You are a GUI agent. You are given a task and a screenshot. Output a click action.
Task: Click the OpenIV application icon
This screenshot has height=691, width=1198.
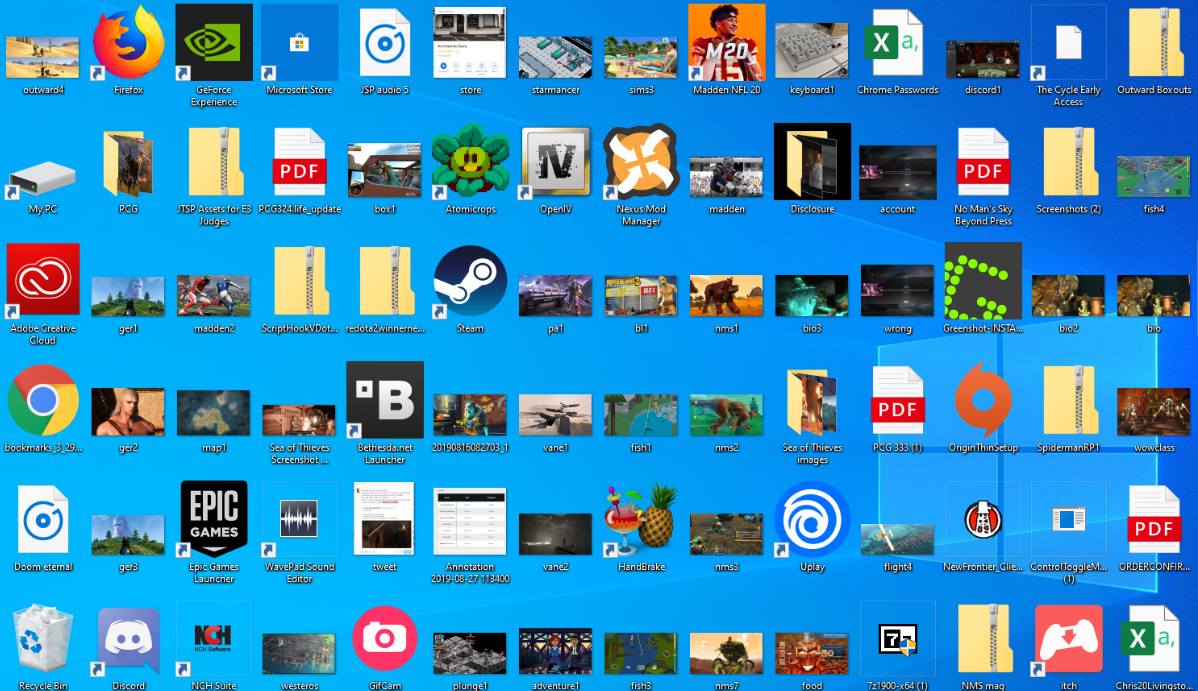tap(555, 163)
